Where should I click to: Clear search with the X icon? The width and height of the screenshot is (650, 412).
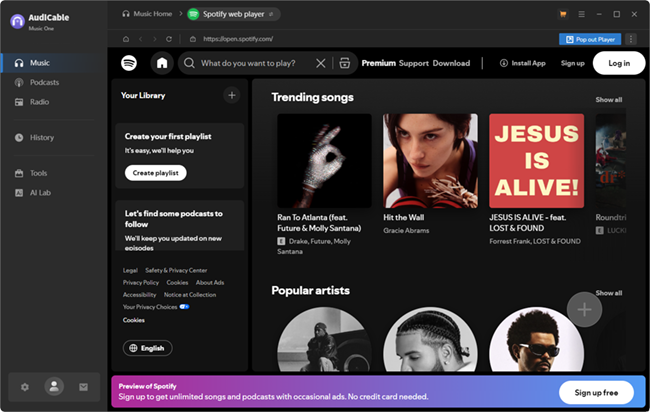(320, 63)
